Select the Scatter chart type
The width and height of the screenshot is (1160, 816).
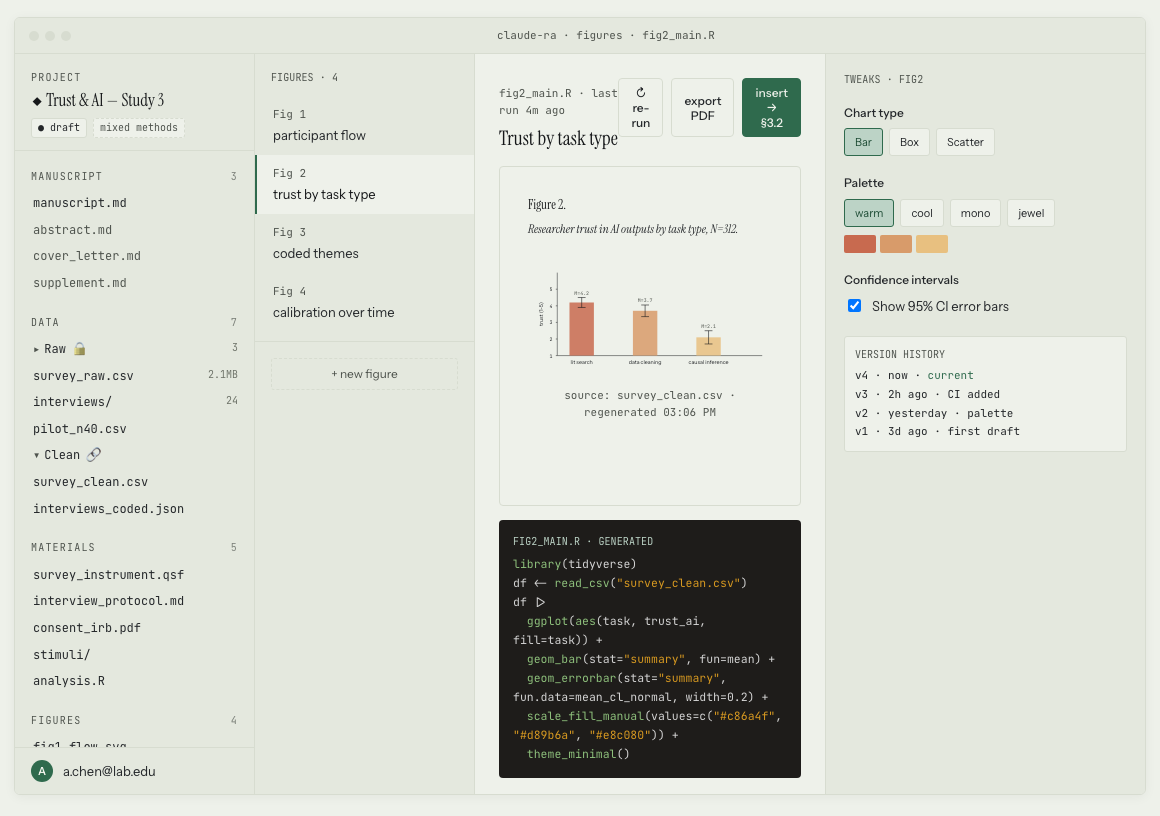pos(964,142)
